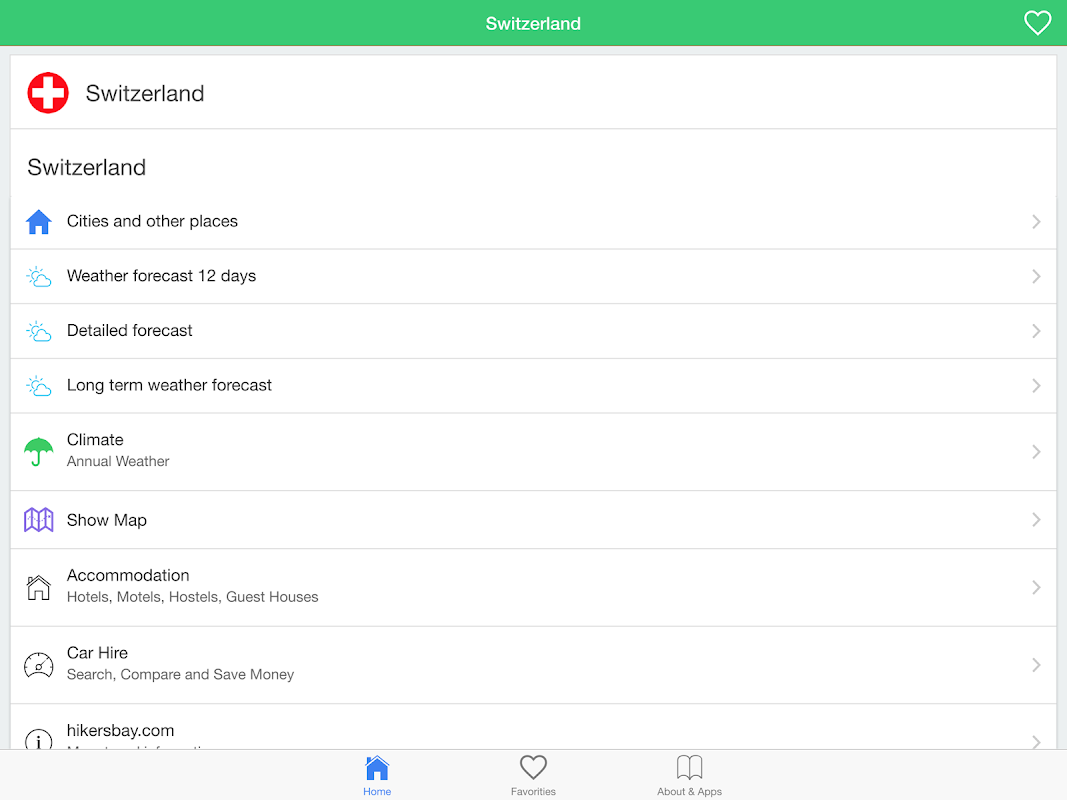Switch to the Favorities tab

tap(534, 776)
